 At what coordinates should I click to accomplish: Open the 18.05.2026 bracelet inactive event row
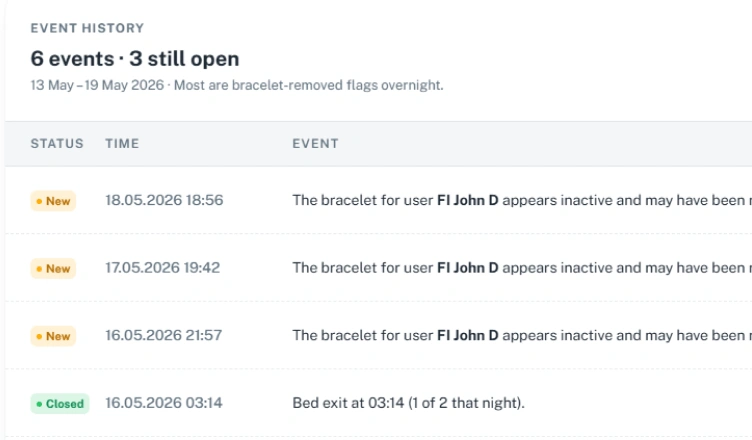(378, 200)
